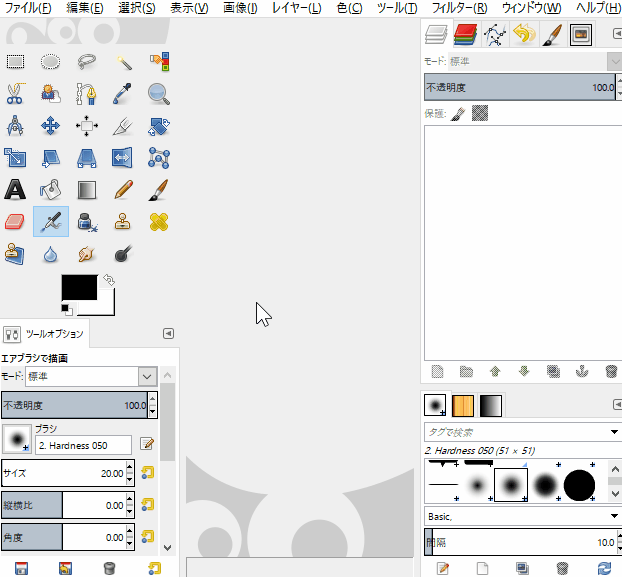This screenshot has height=577, width=622.
Task: Select the Paintbrush tool
Action: coord(159,190)
